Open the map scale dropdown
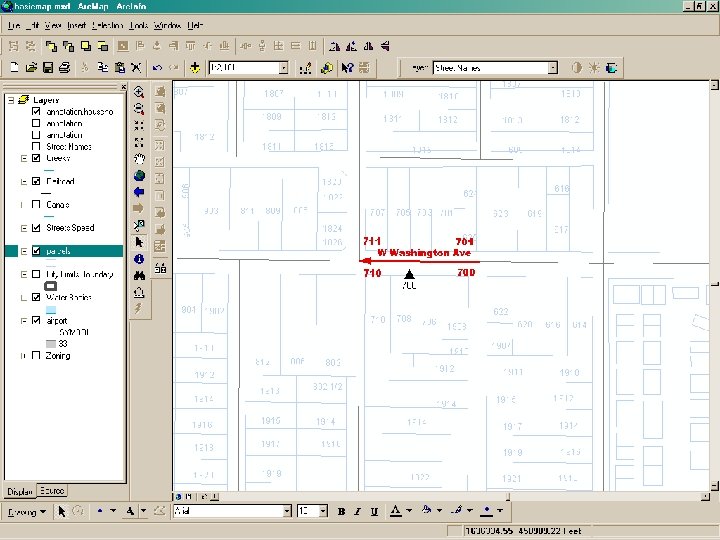This screenshot has width=720, height=540. [x=284, y=68]
